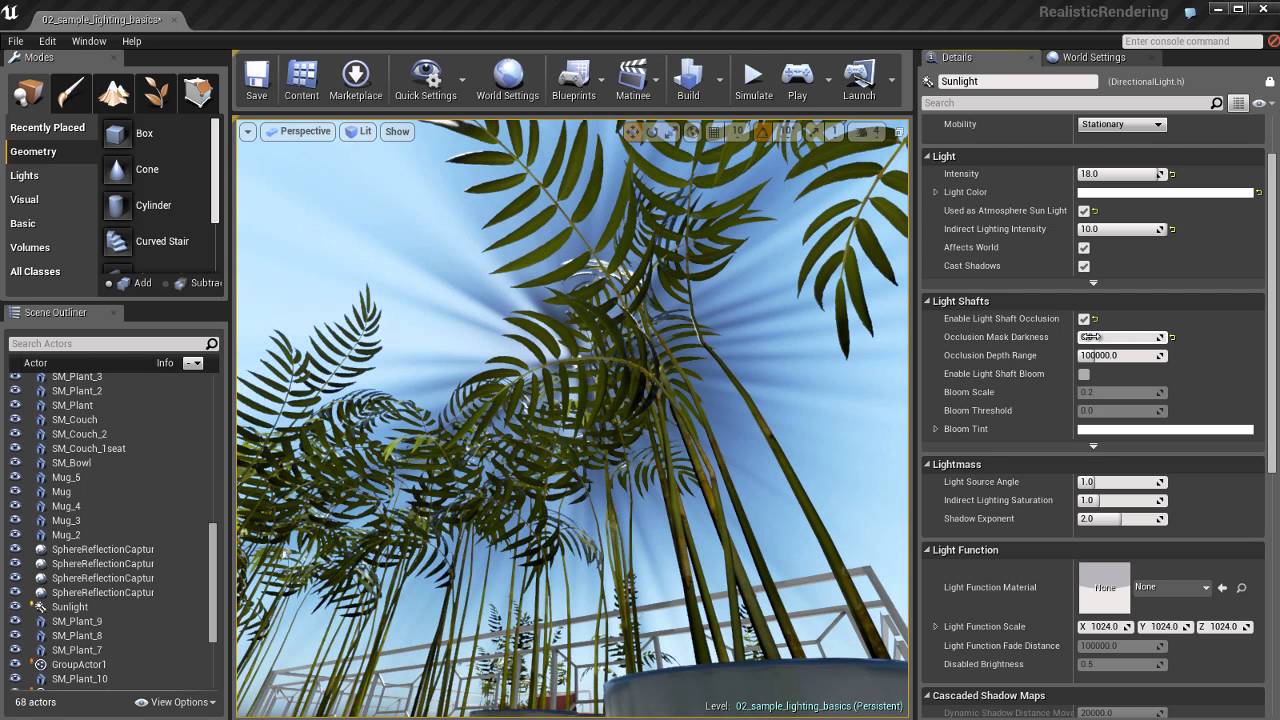Click the Launch toolbar icon
The width and height of the screenshot is (1280, 720).
[859, 80]
